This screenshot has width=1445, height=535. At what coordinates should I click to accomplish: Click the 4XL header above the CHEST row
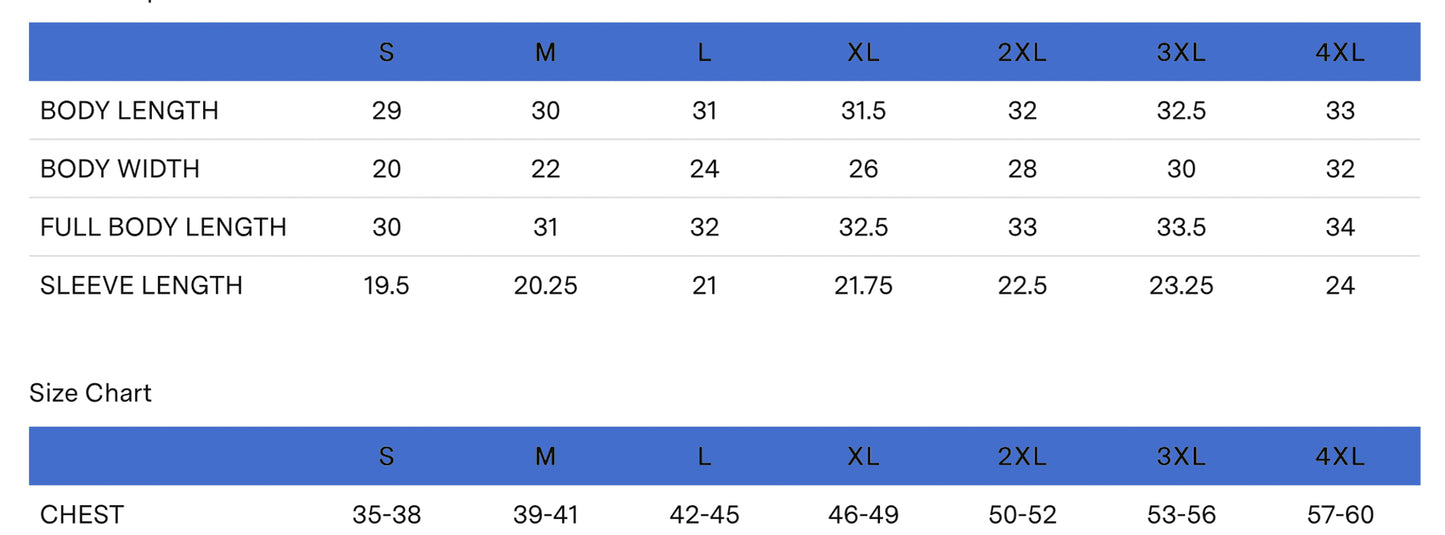click(x=1340, y=457)
